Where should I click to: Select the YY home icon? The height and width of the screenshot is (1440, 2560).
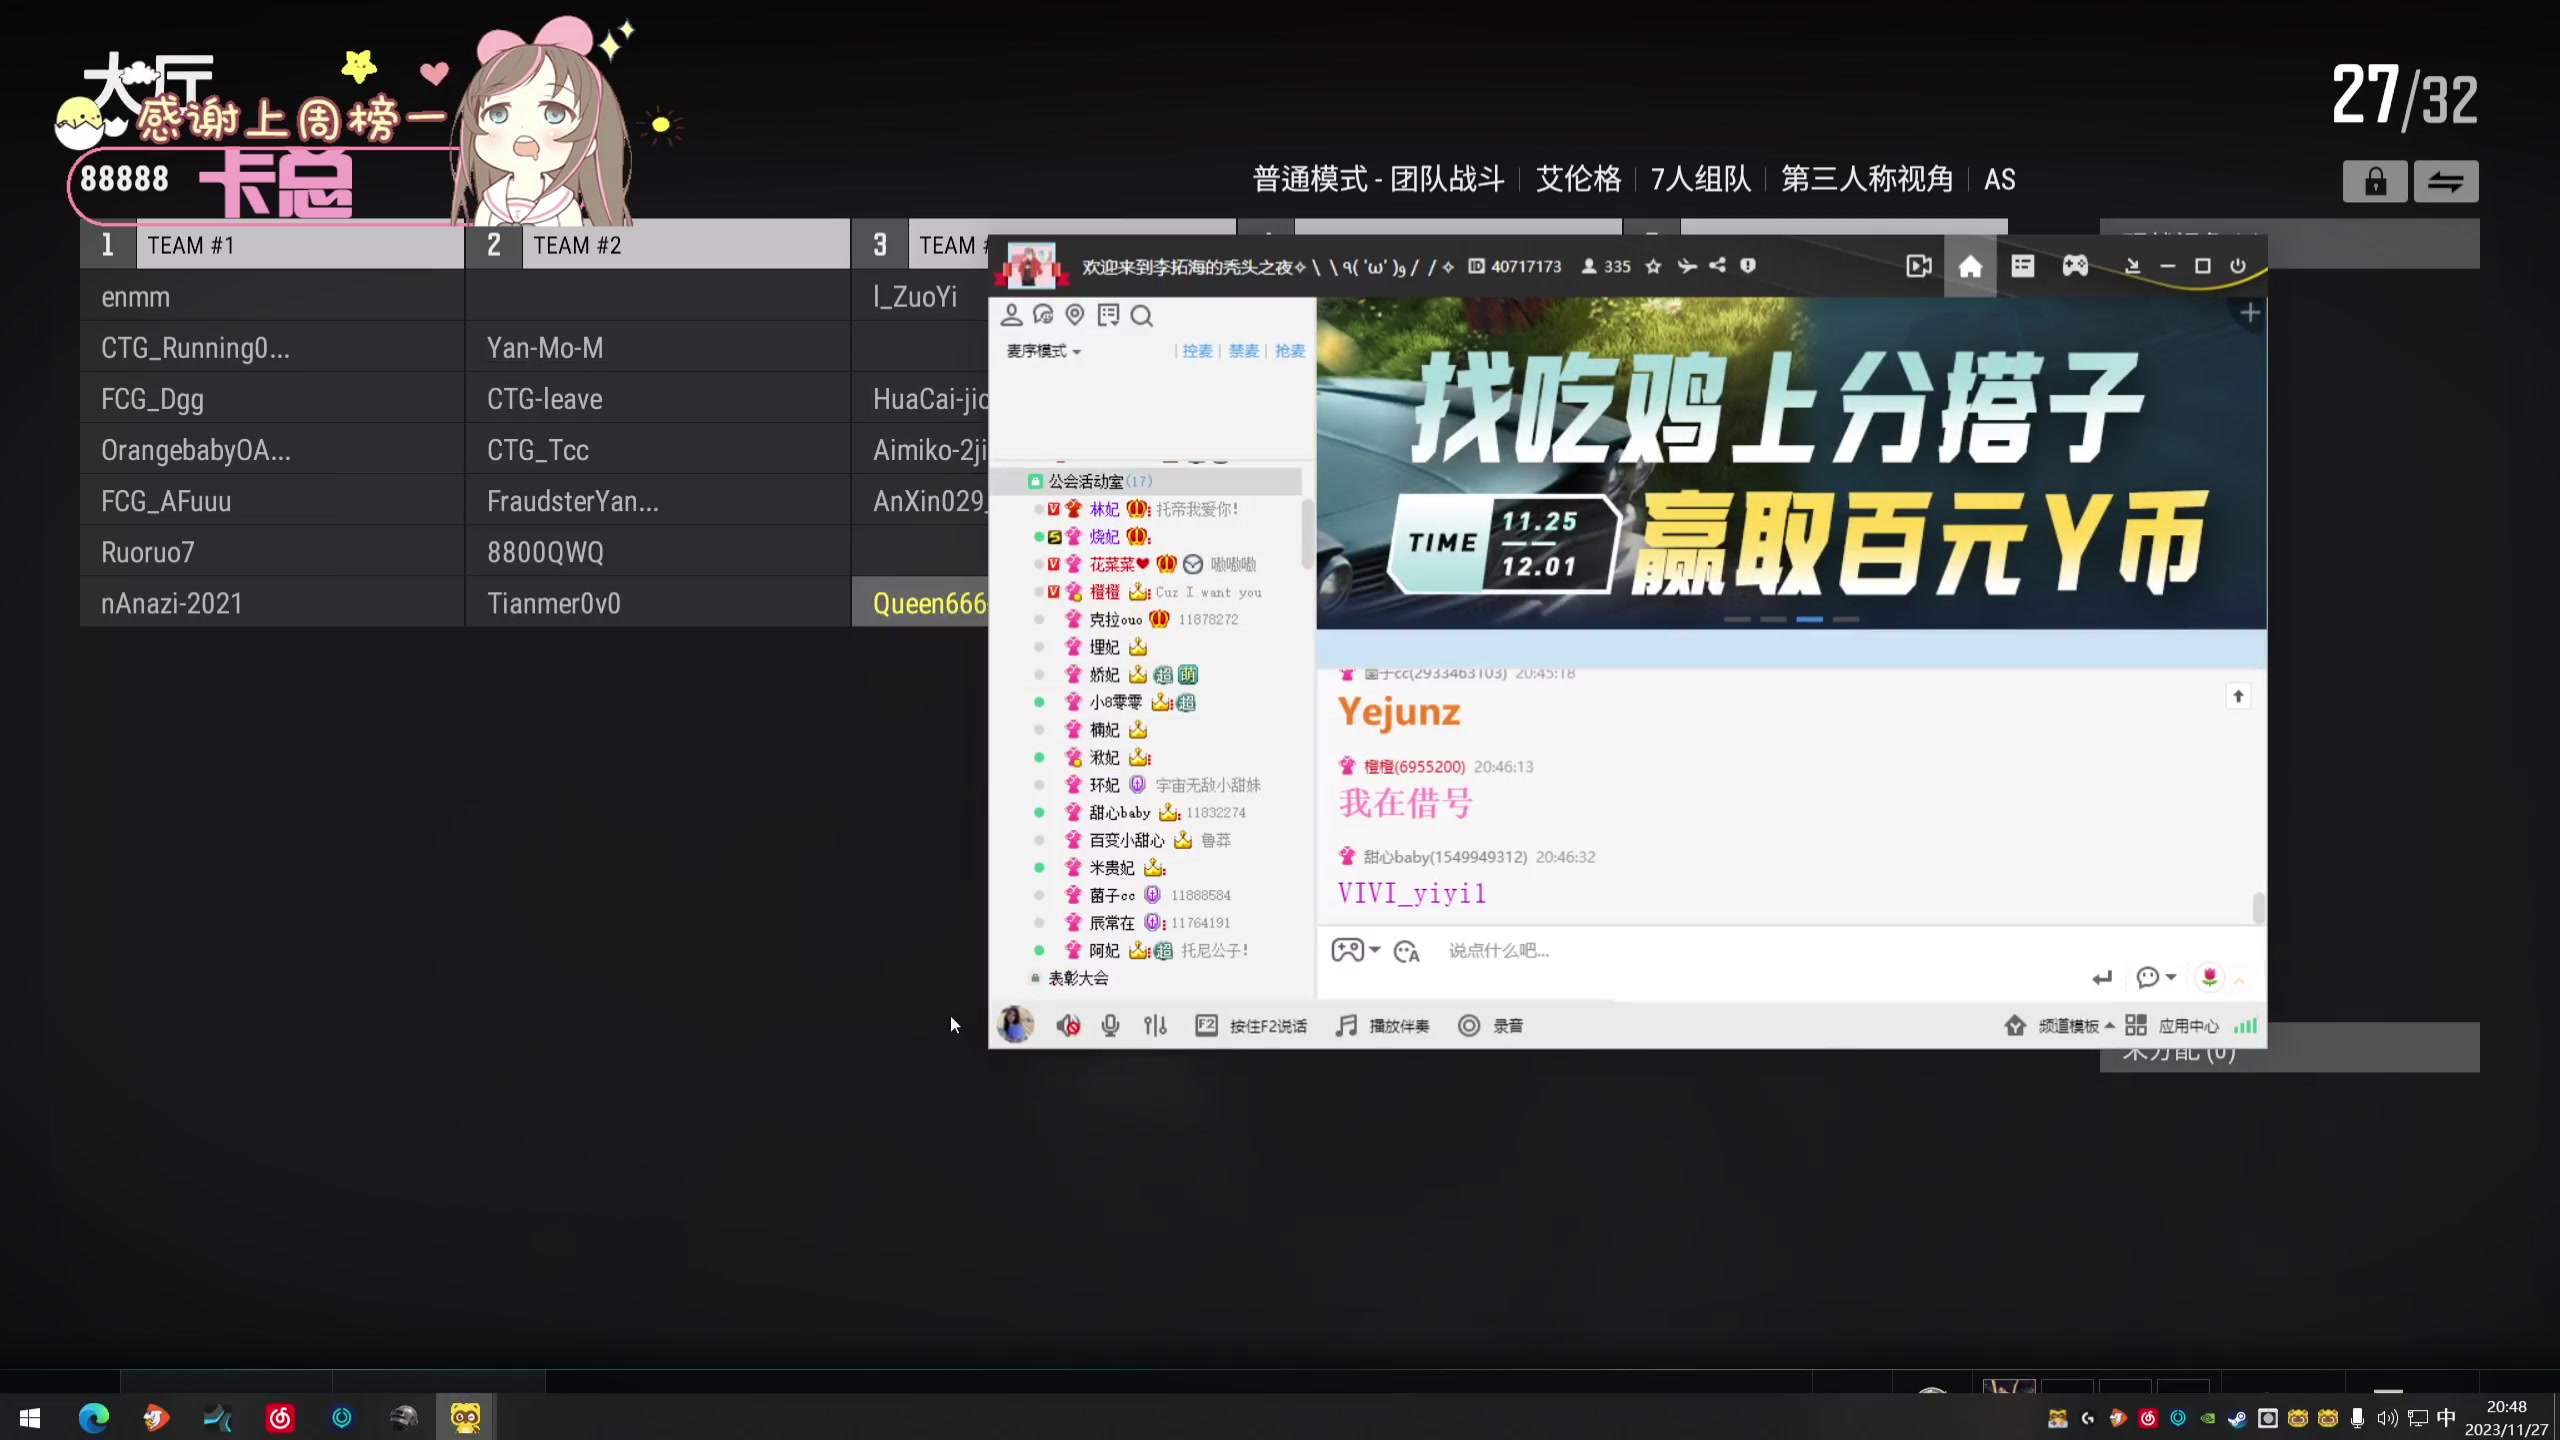point(1970,266)
